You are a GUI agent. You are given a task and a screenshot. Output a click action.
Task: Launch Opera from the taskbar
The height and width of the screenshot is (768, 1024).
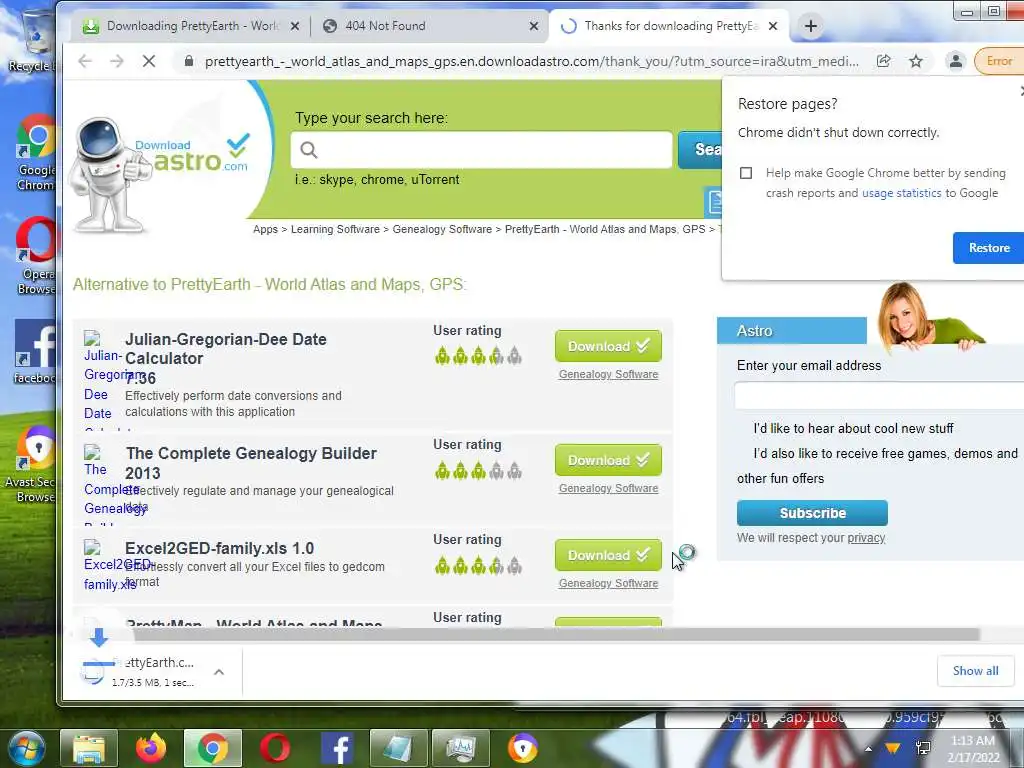click(x=275, y=748)
